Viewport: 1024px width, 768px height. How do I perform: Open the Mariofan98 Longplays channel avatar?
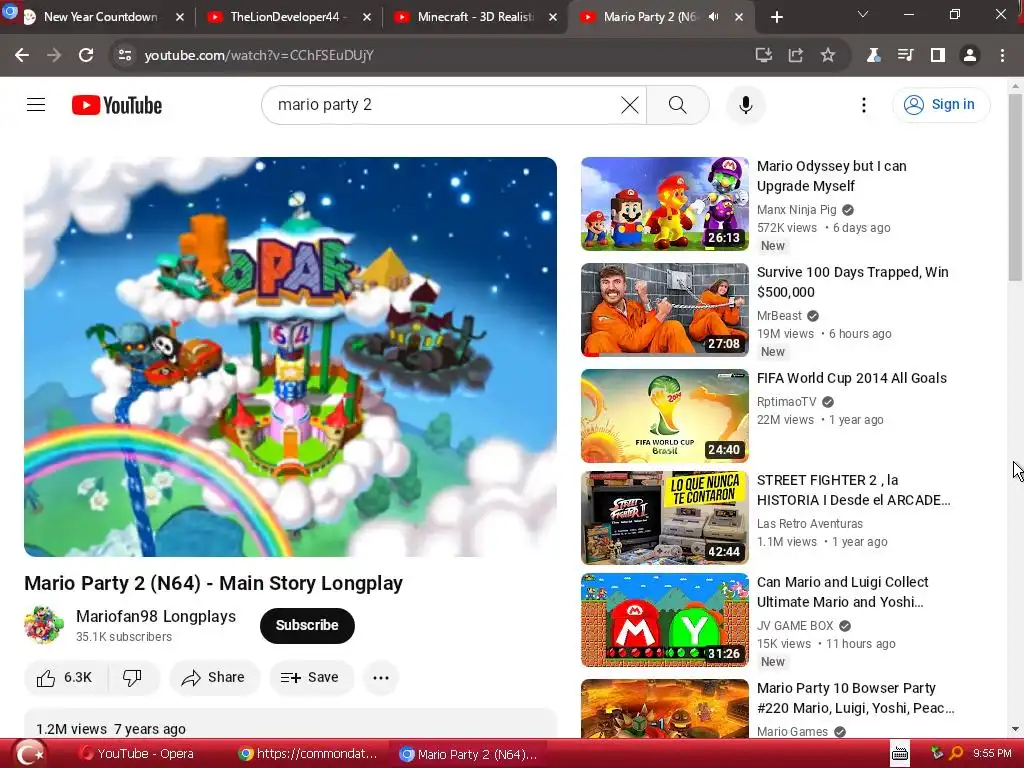[44, 625]
